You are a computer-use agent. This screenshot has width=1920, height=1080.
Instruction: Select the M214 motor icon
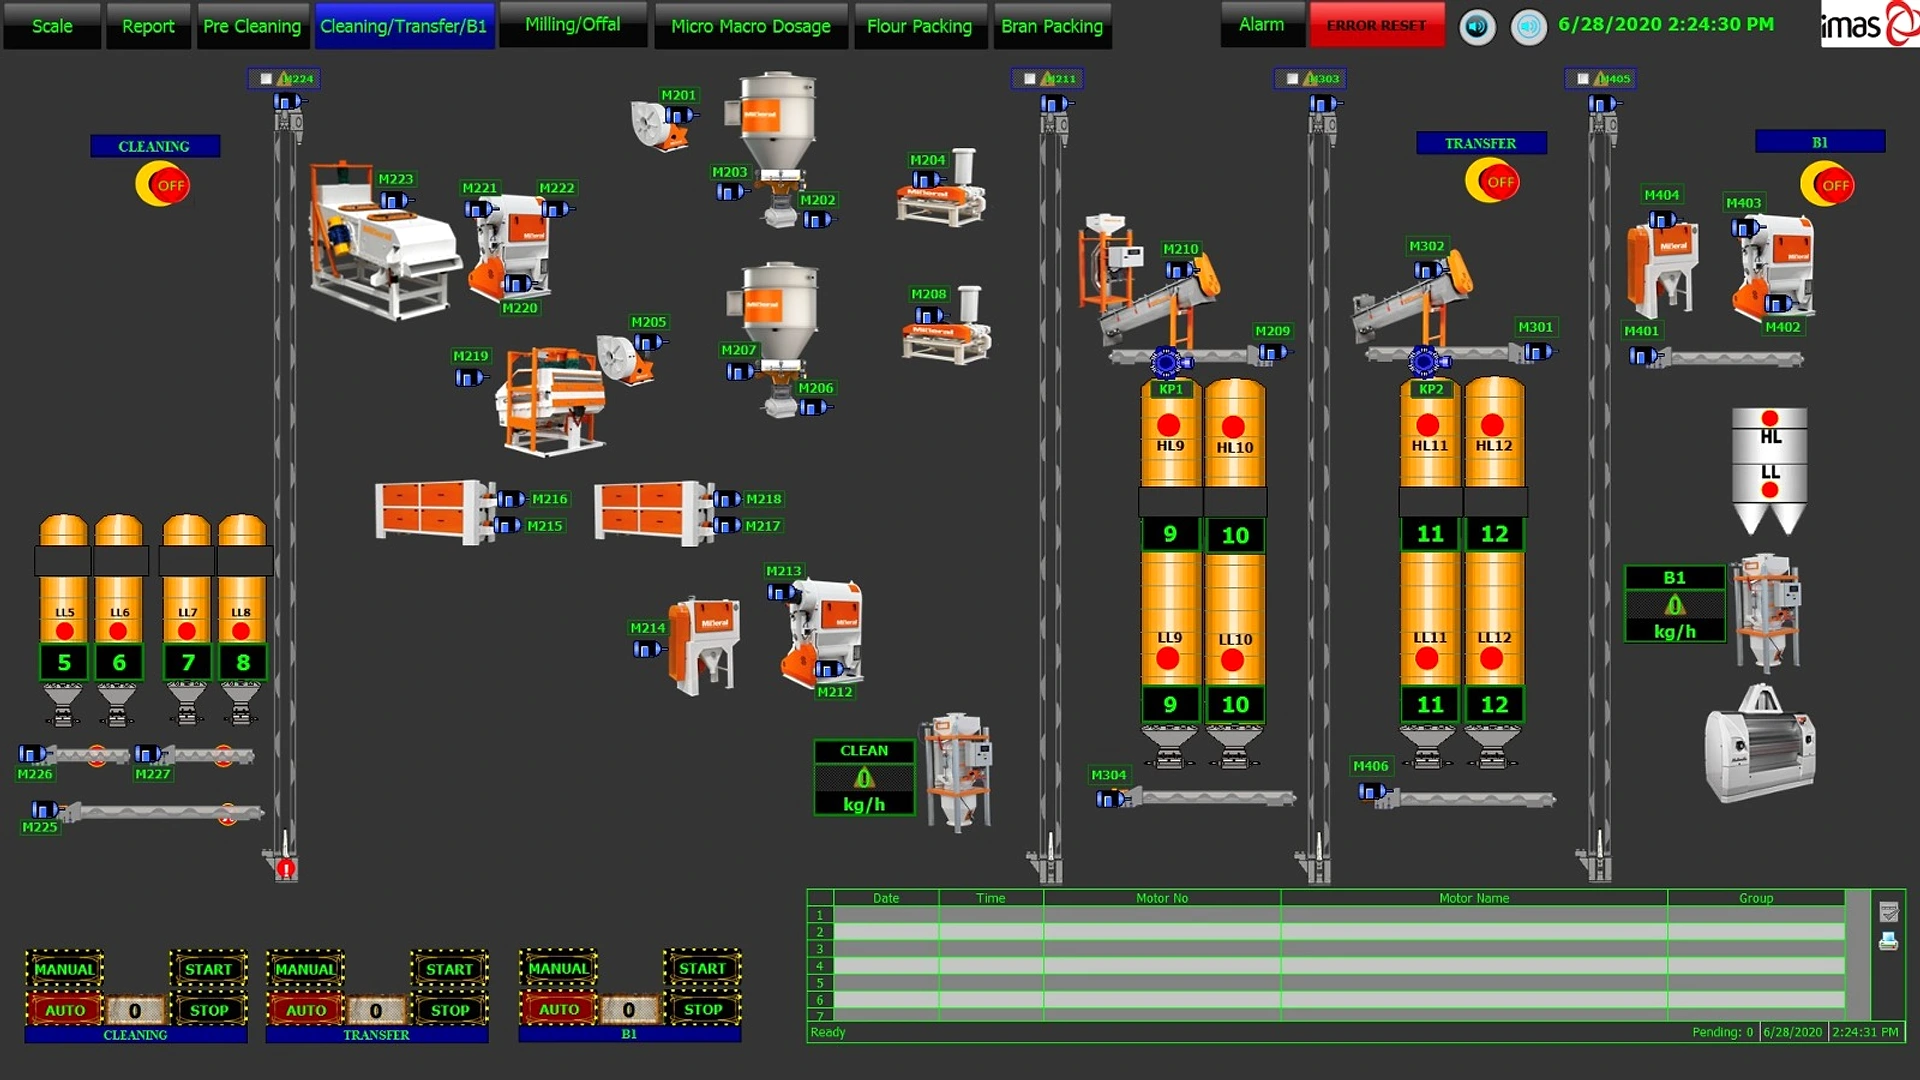(649, 649)
